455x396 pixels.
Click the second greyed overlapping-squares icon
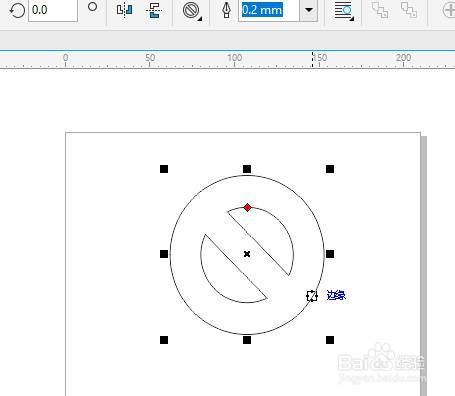409,10
